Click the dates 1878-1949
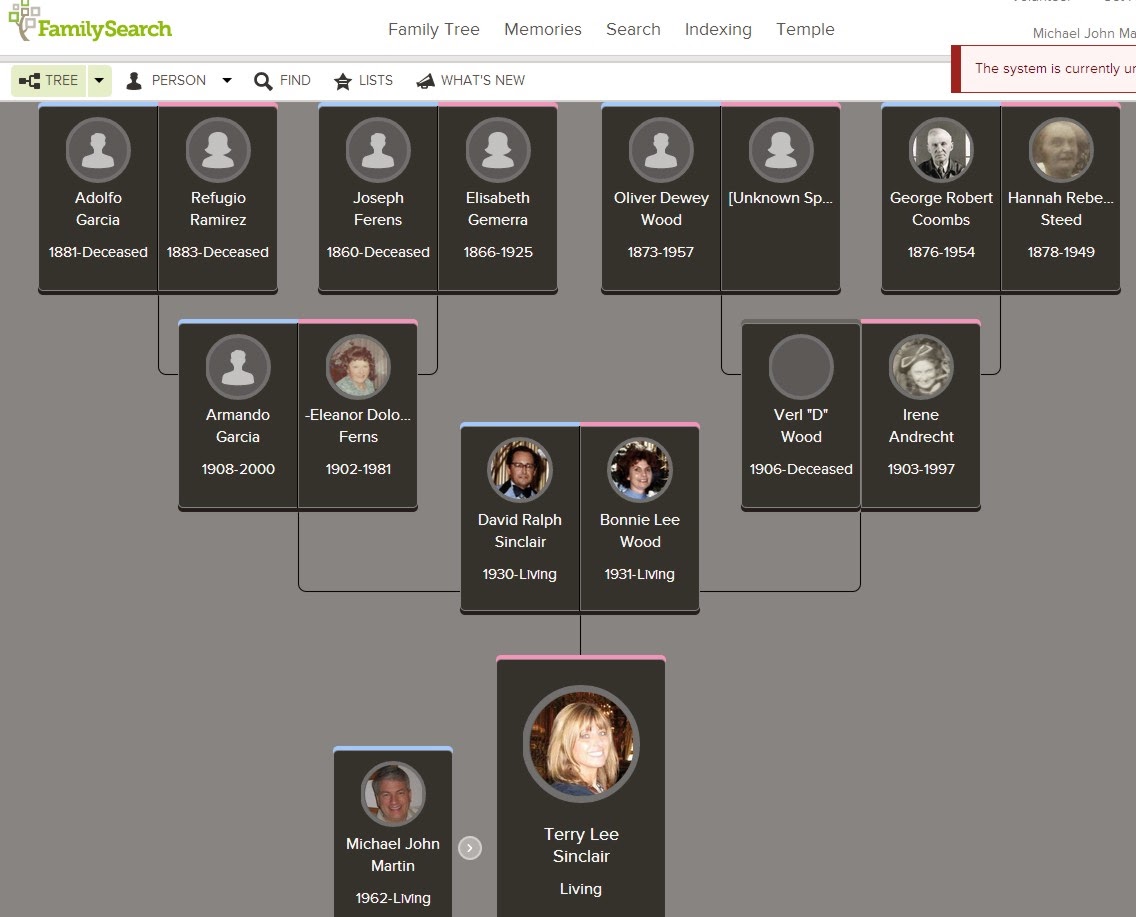This screenshot has height=917, width=1136. [x=1061, y=252]
